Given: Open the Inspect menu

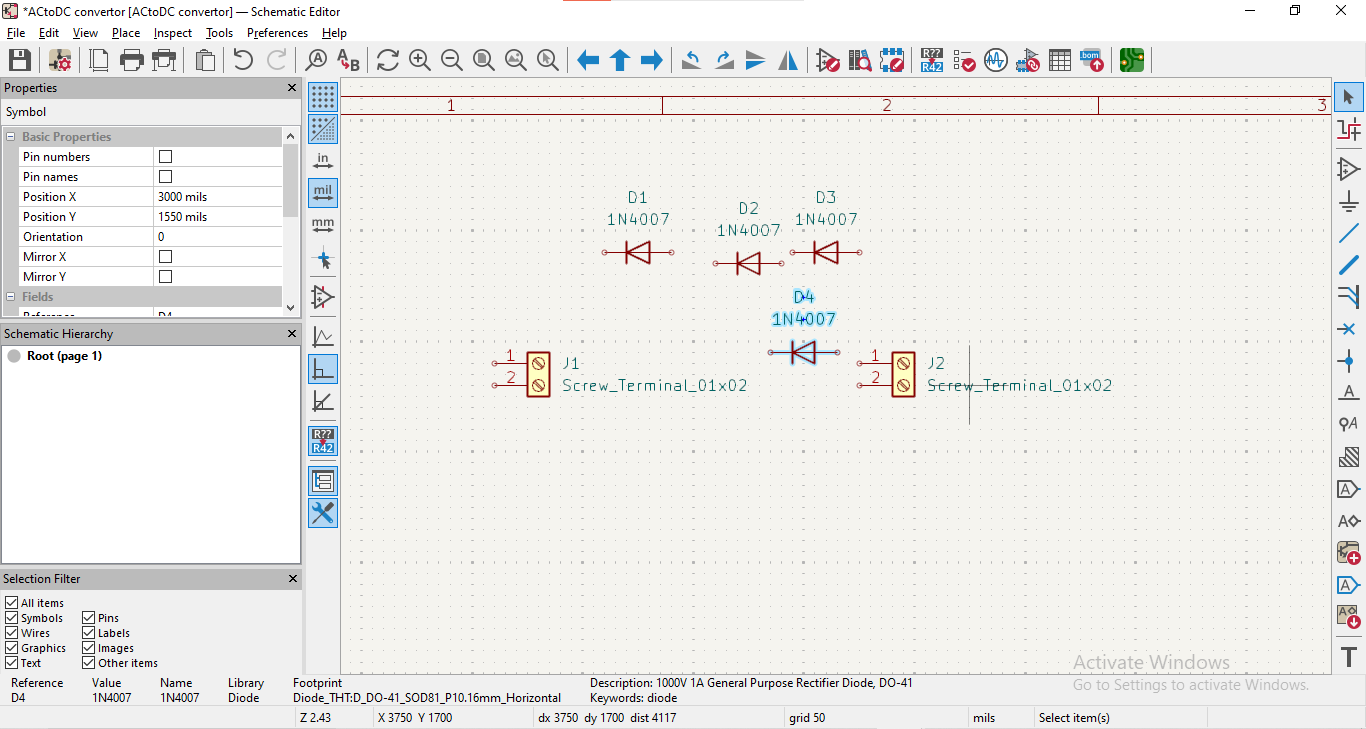Looking at the screenshot, I should (x=173, y=33).
